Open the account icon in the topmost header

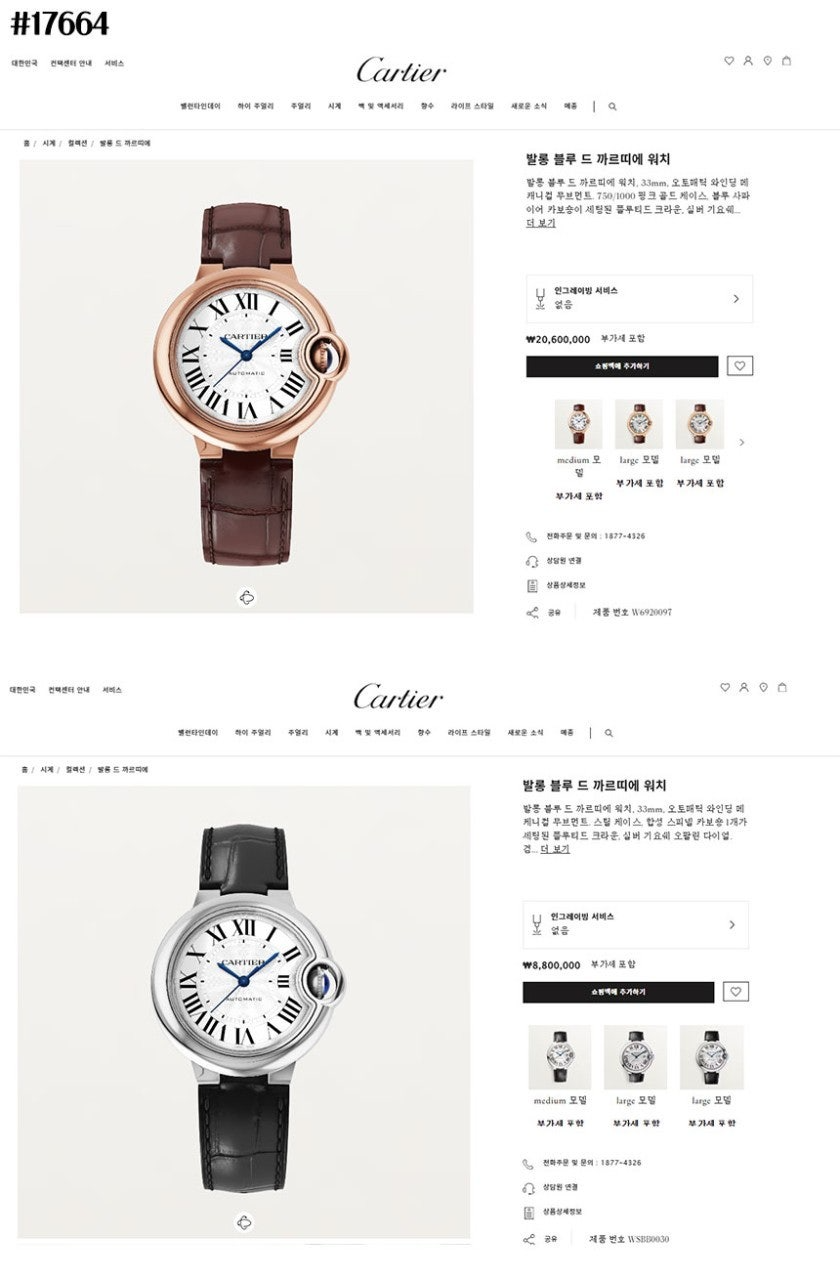pos(747,61)
